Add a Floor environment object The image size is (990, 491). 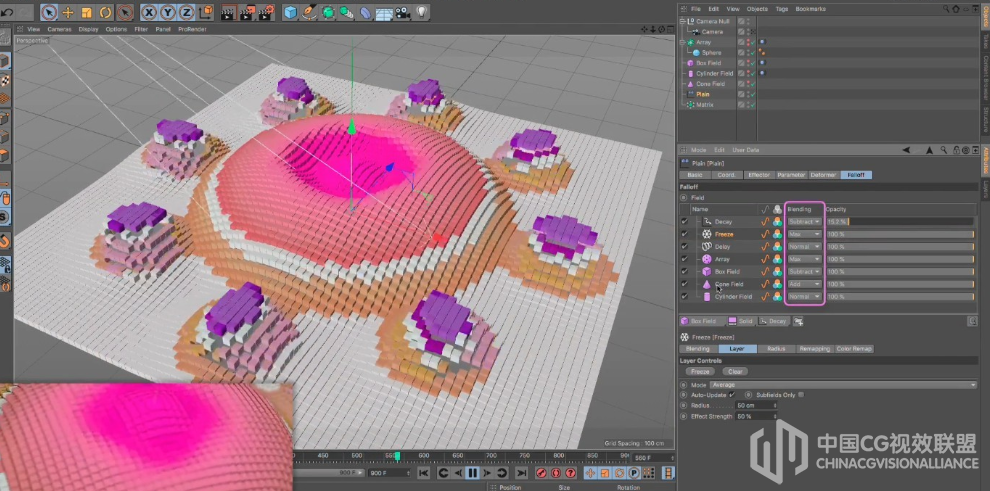coord(384,13)
